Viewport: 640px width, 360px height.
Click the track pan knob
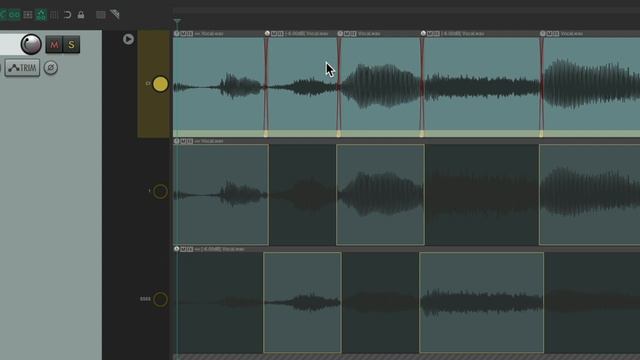coord(31,44)
